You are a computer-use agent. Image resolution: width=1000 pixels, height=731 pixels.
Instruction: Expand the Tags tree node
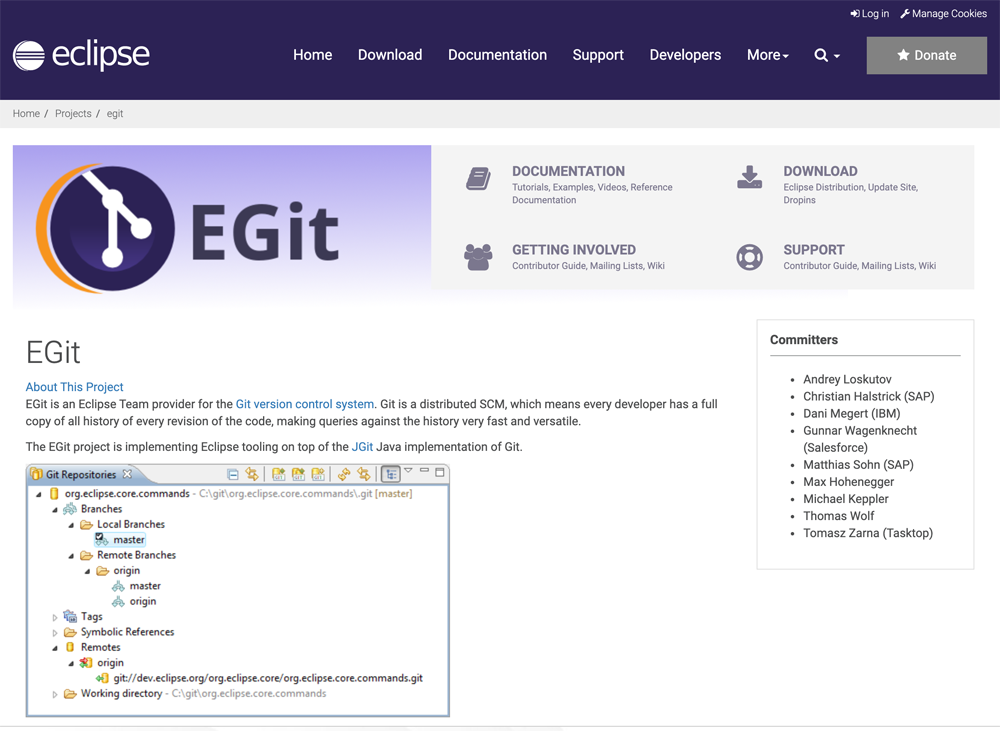(55, 617)
